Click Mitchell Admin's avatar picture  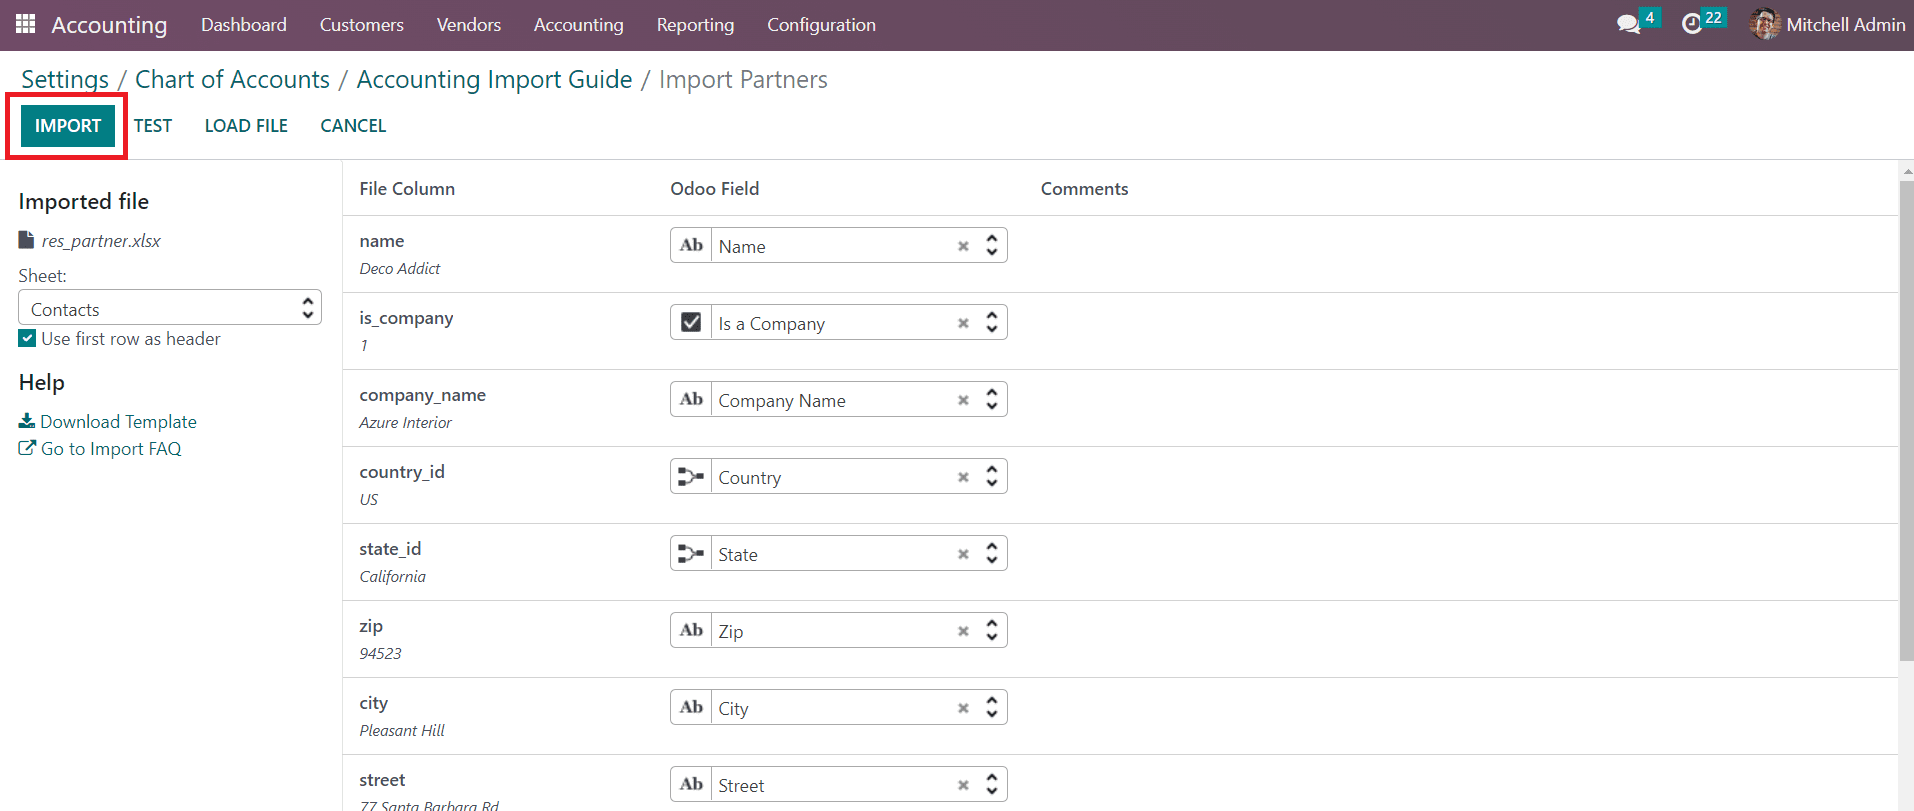[x=1765, y=24]
